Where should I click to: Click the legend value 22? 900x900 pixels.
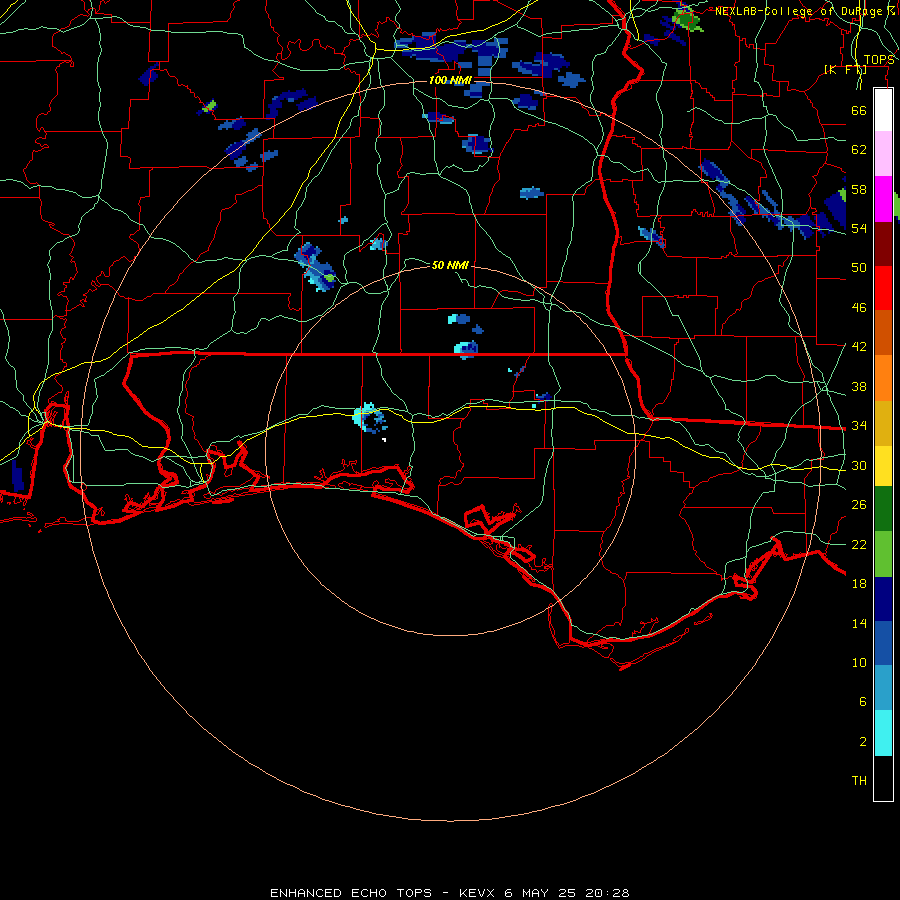point(859,544)
